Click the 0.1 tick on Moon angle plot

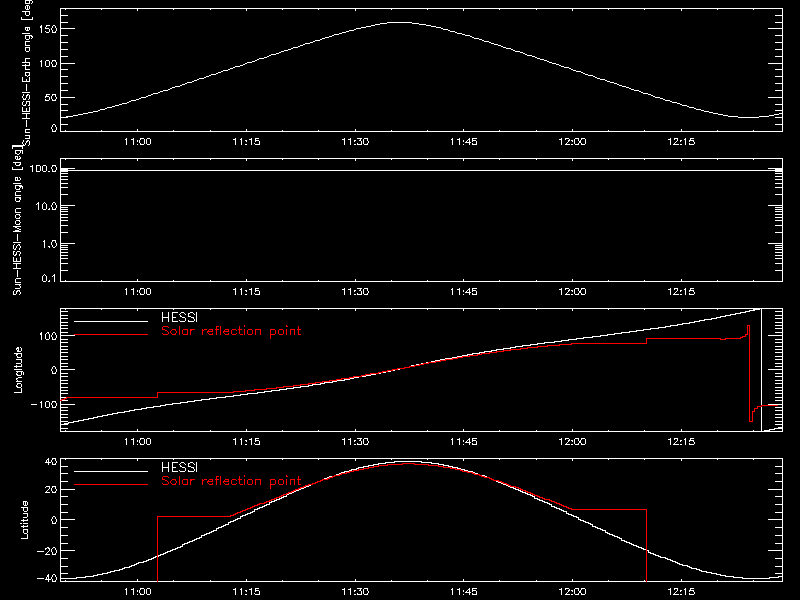coord(49,278)
